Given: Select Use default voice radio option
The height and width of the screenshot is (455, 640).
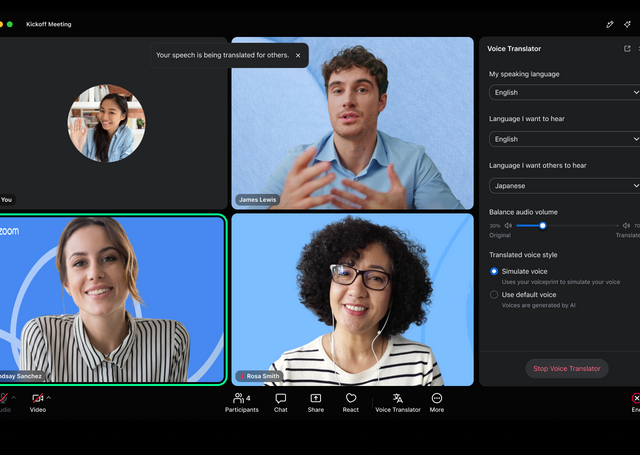Looking at the screenshot, I should [494, 295].
